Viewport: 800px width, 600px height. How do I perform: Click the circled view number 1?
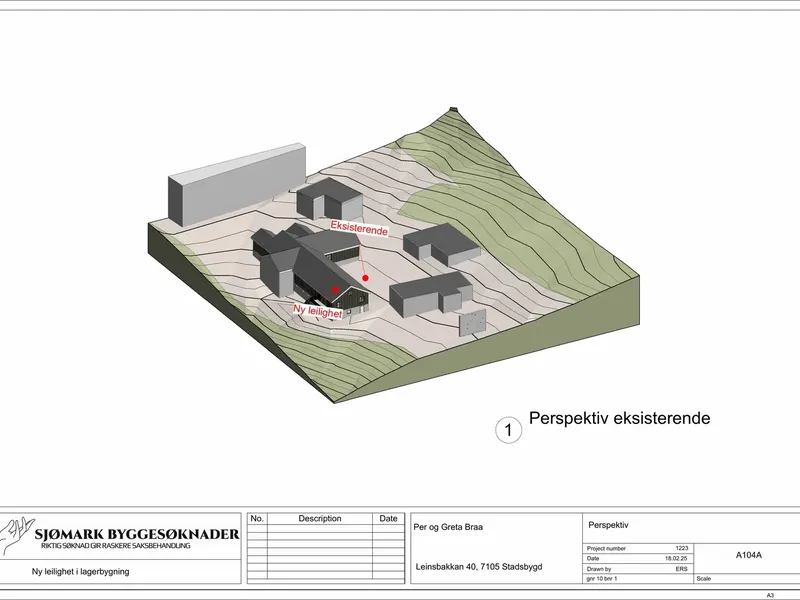[508, 430]
